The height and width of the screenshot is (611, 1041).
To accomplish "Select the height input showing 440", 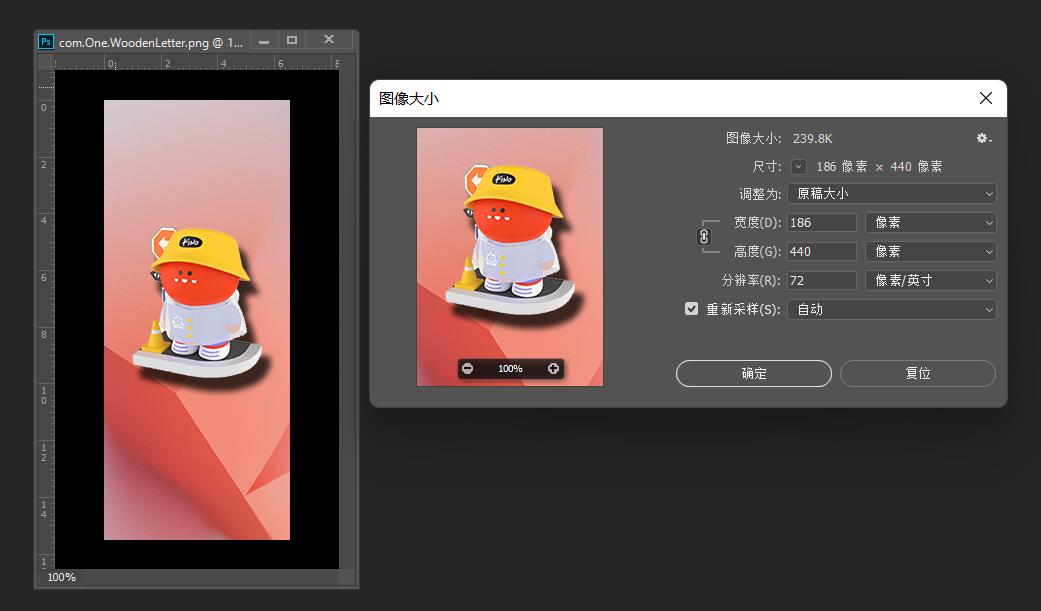I will (x=821, y=251).
